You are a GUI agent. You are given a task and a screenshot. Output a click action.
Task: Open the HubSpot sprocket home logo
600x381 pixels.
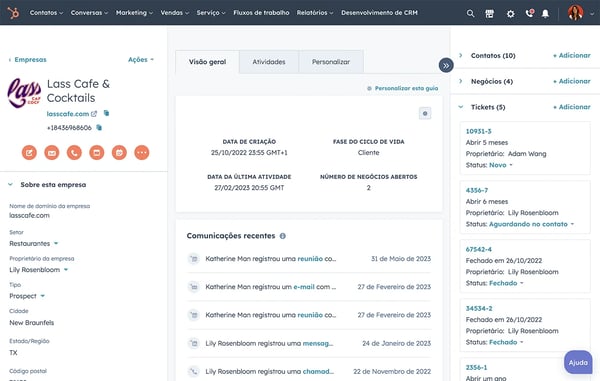[x=13, y=13]
